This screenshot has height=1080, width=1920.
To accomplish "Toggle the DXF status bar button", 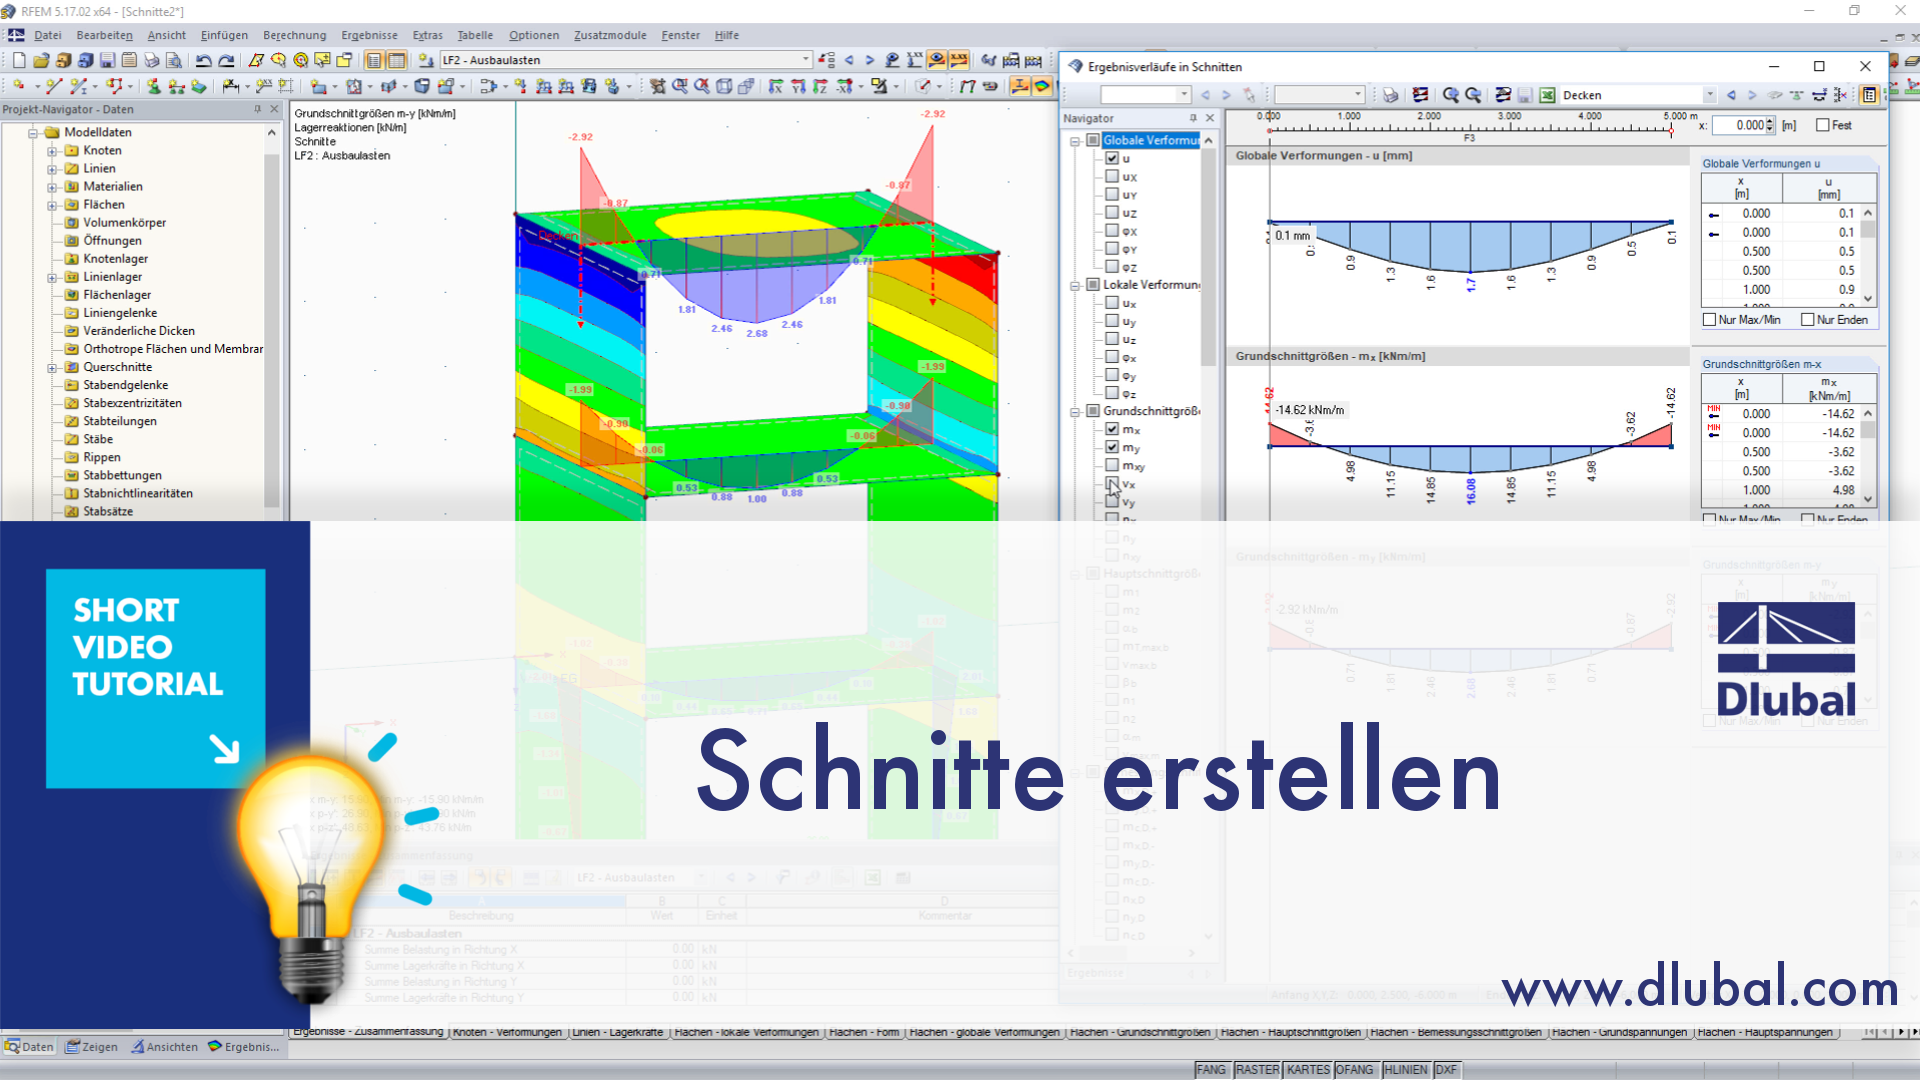I will pyautogui.click(x=1445, y=1070).
